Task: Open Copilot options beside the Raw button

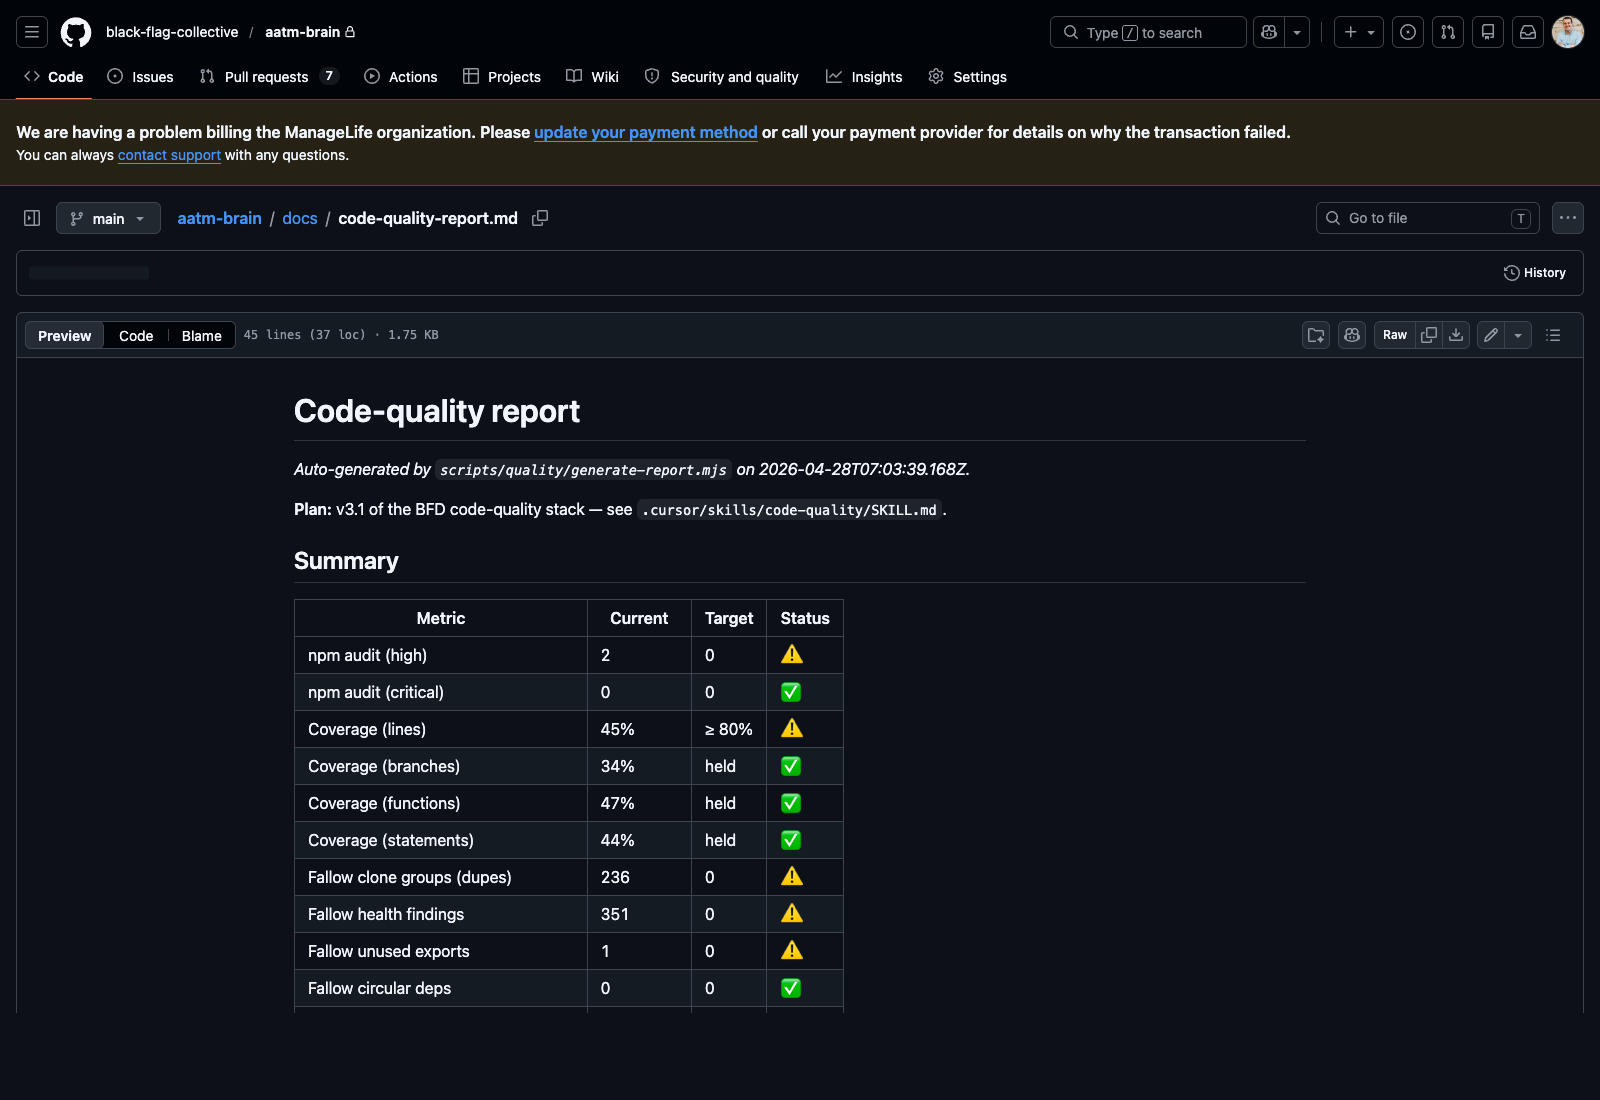Action: click(1351, 335)
